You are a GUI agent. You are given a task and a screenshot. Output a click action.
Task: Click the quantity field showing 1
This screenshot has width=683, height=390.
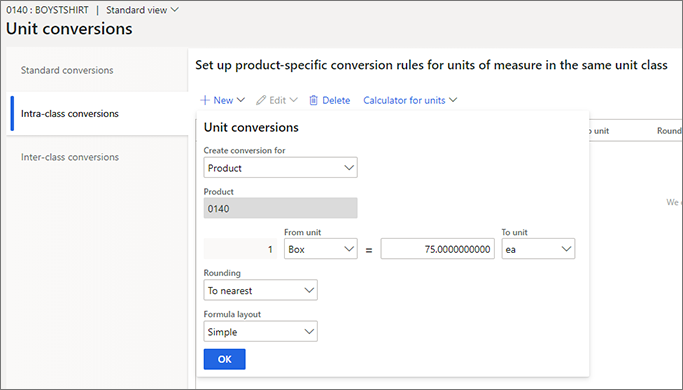tap(240, 249)
